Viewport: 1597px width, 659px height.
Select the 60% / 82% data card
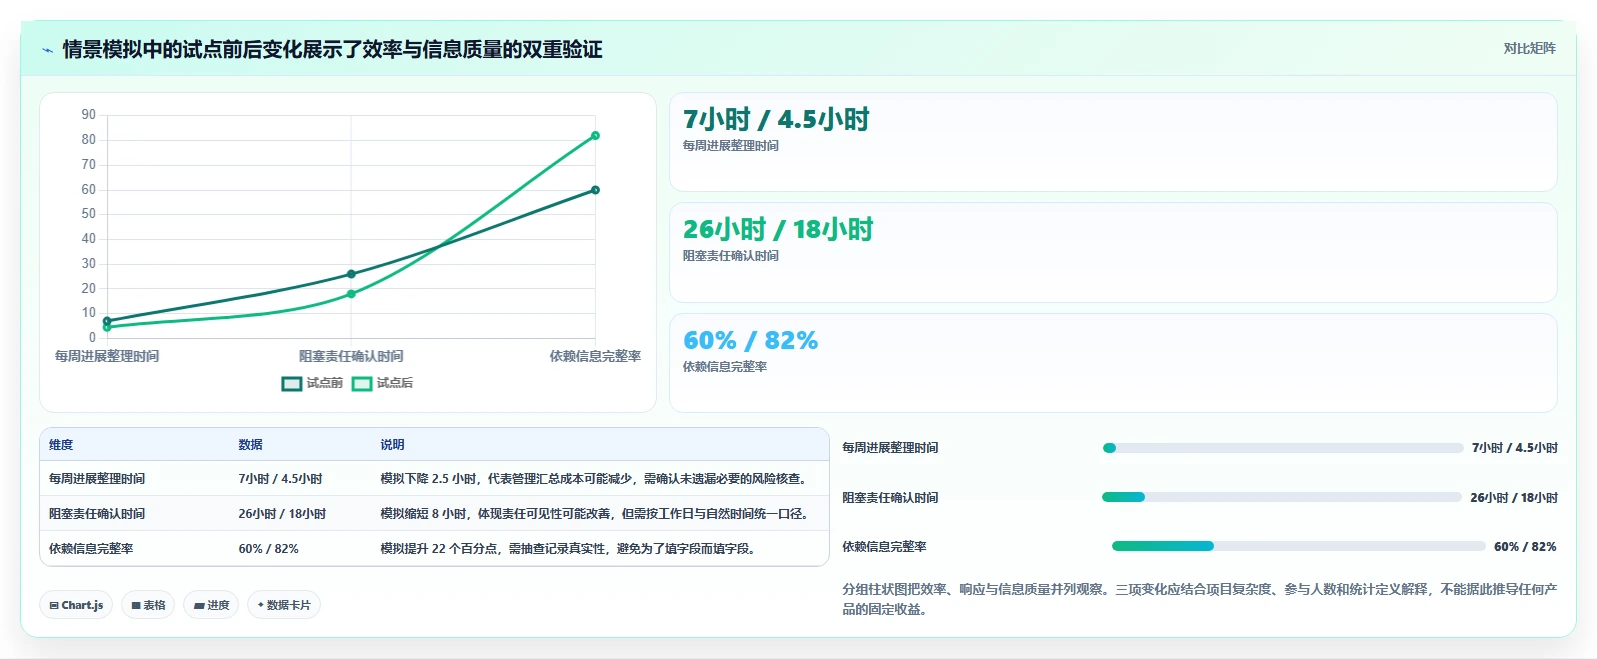click(1113, 363)
